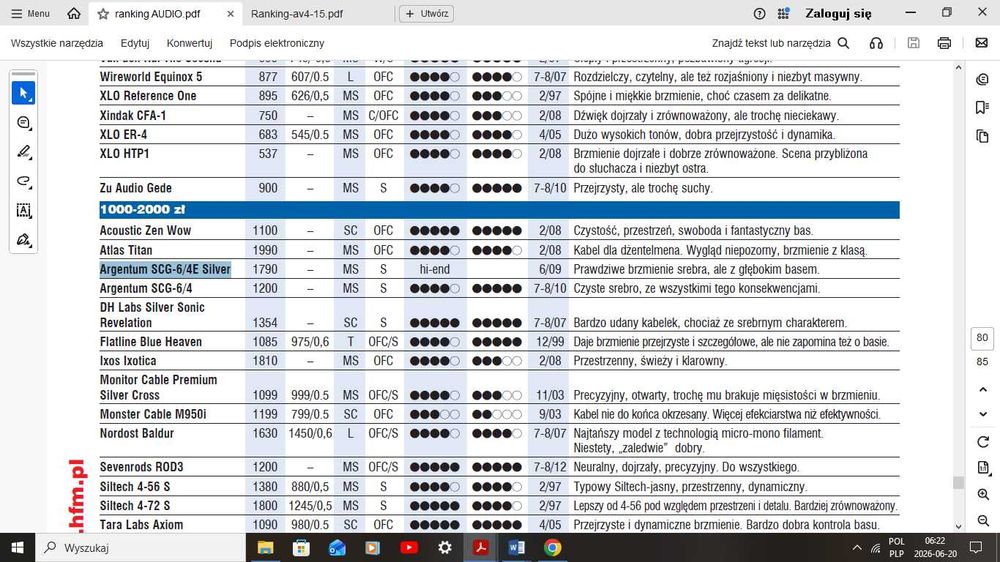Click highlighted text Argentum SCG-6/4E Silver
The image size is (1000, 562).
(165, 269)
